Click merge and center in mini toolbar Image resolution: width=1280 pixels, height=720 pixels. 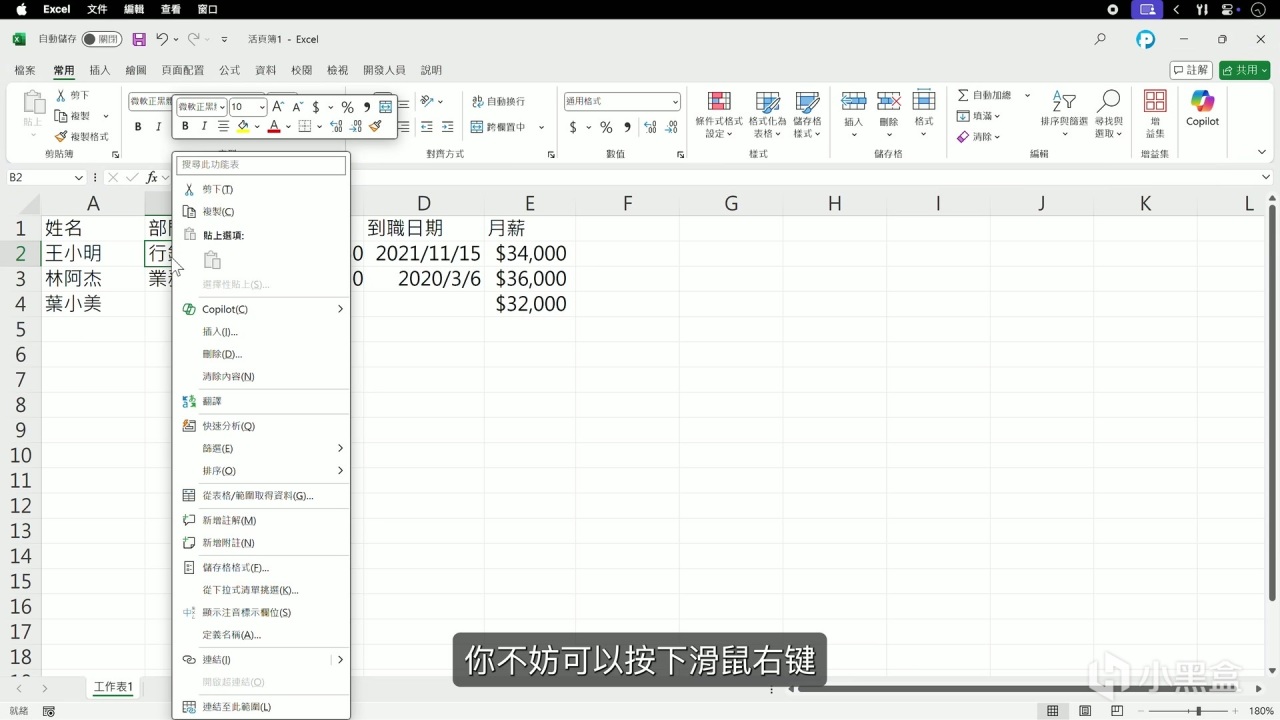point(386,107)
